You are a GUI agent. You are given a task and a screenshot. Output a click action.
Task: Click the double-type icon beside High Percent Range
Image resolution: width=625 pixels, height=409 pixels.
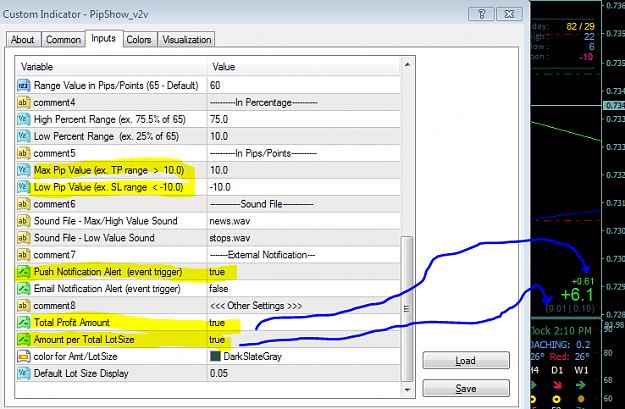(x=24, y=119)
